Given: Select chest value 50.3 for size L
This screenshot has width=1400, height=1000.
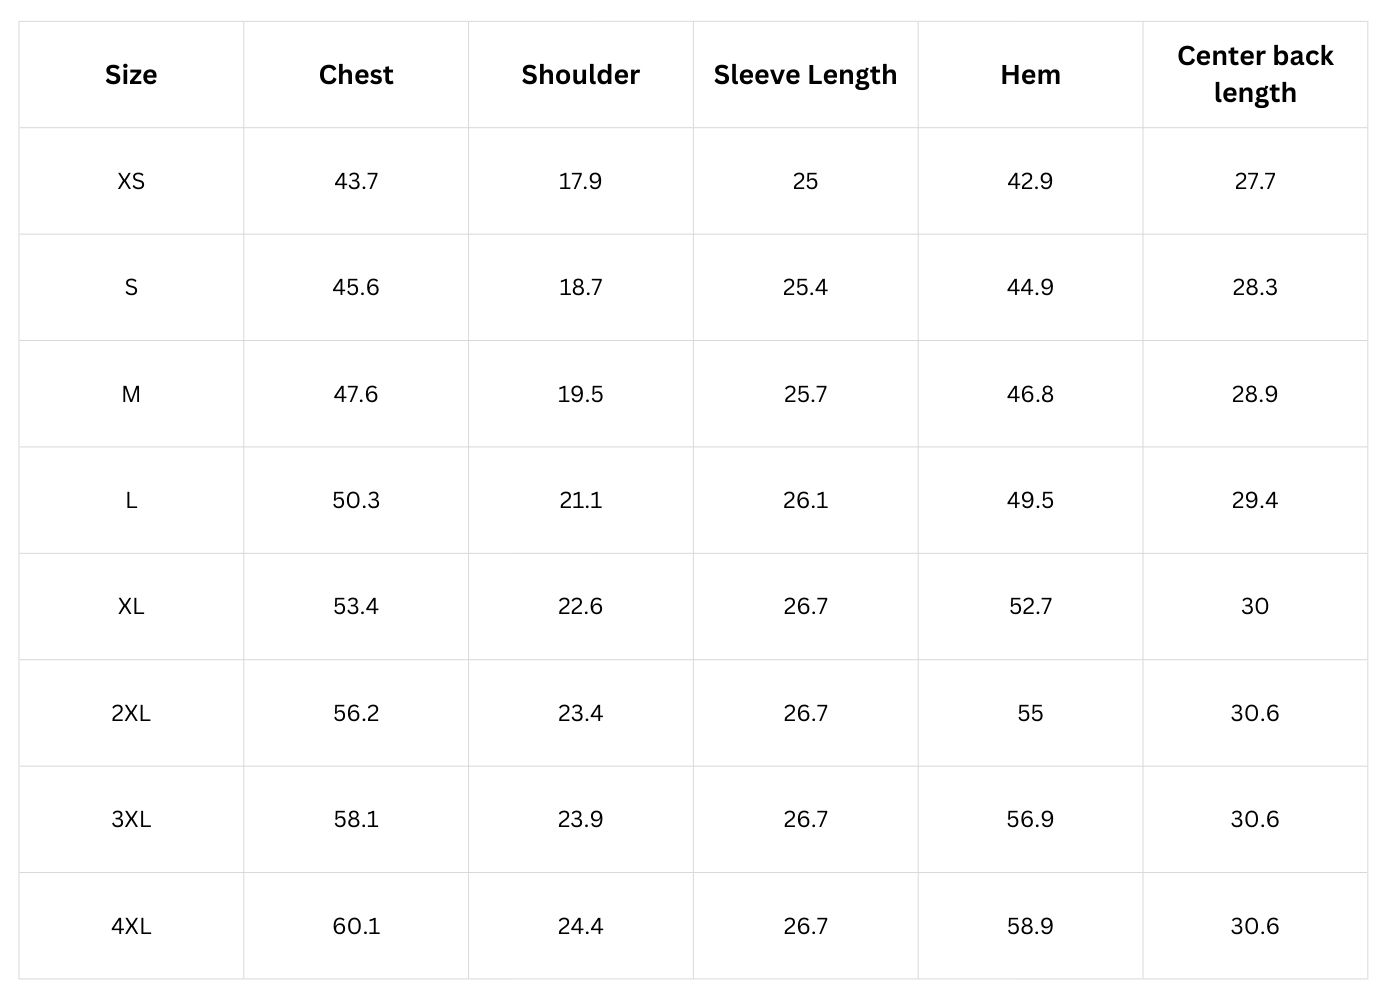Looking at the screenshot, I should tap(356, 500).
